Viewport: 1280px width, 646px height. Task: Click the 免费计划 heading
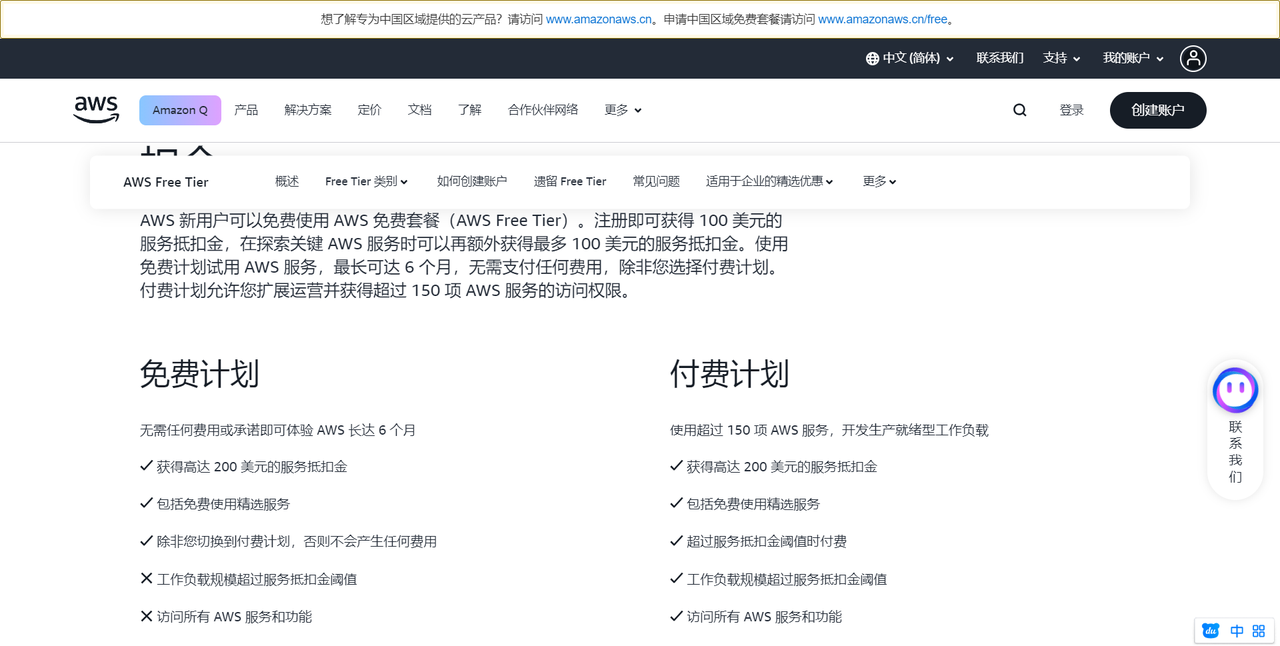(200, 374)
